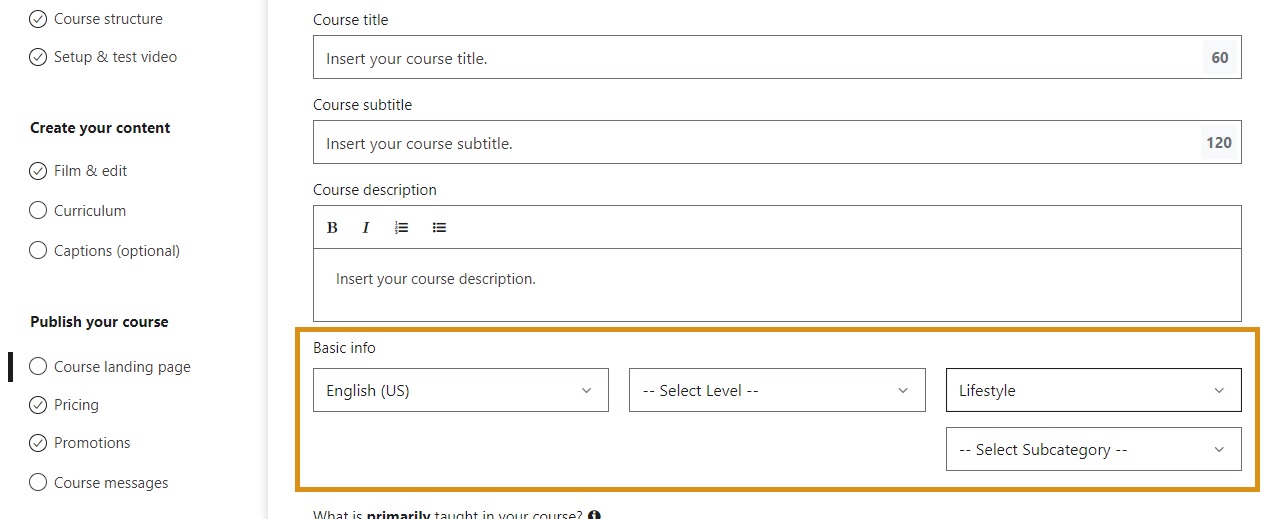
Task: Apply italic formatting in description editor
Action: [366, 228]
